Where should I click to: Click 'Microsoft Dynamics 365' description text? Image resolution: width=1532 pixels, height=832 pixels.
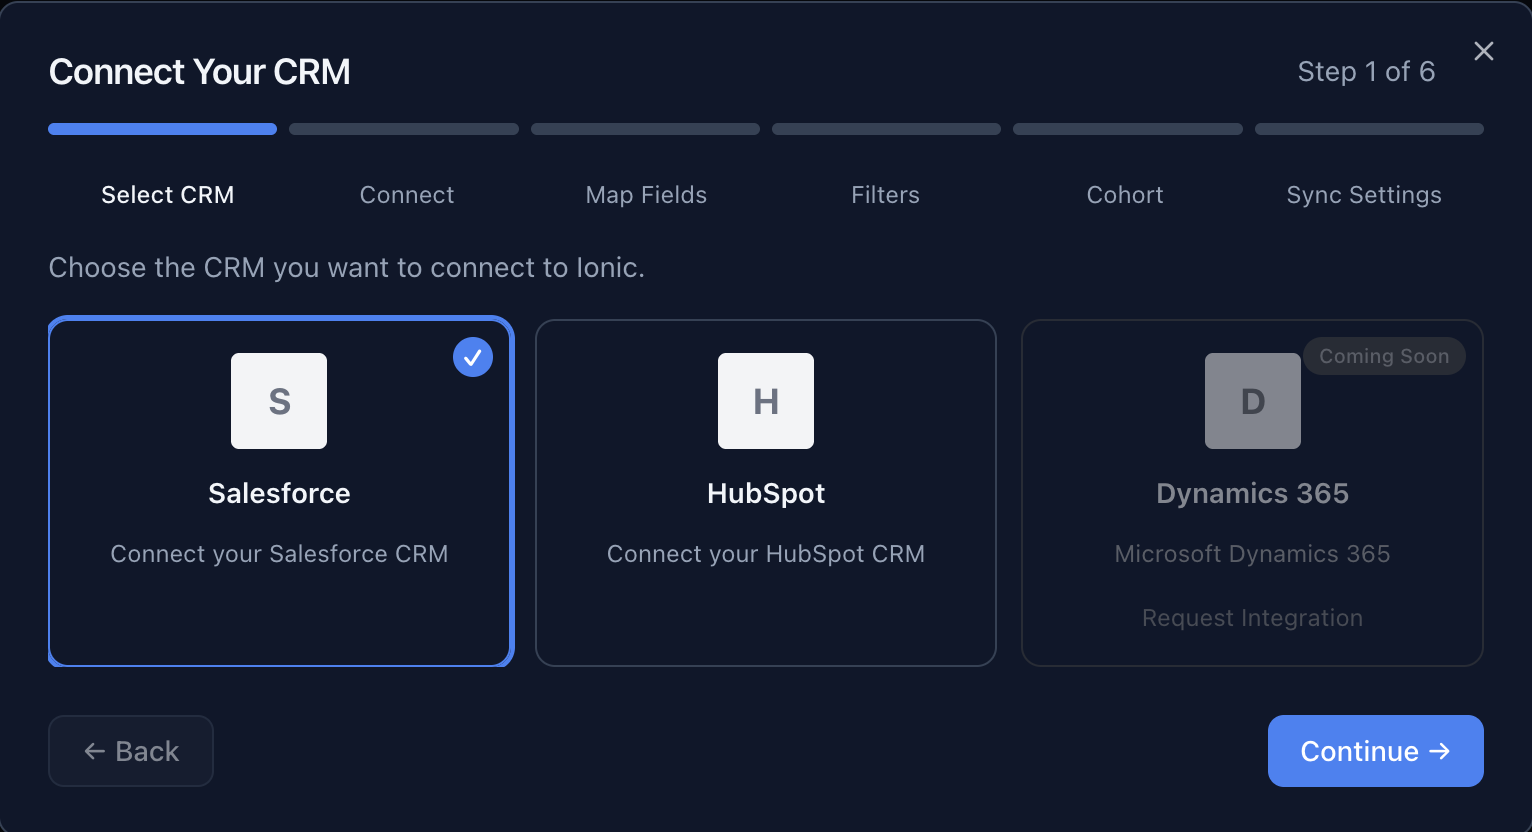(1252, 554)
